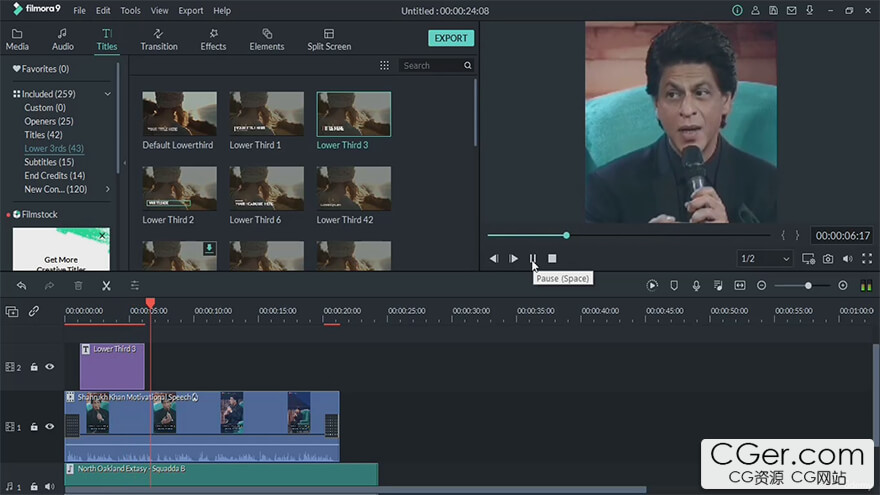Open the audio mixer icon
The width and height of the screenshot is (880, 495).
[718, 286]
